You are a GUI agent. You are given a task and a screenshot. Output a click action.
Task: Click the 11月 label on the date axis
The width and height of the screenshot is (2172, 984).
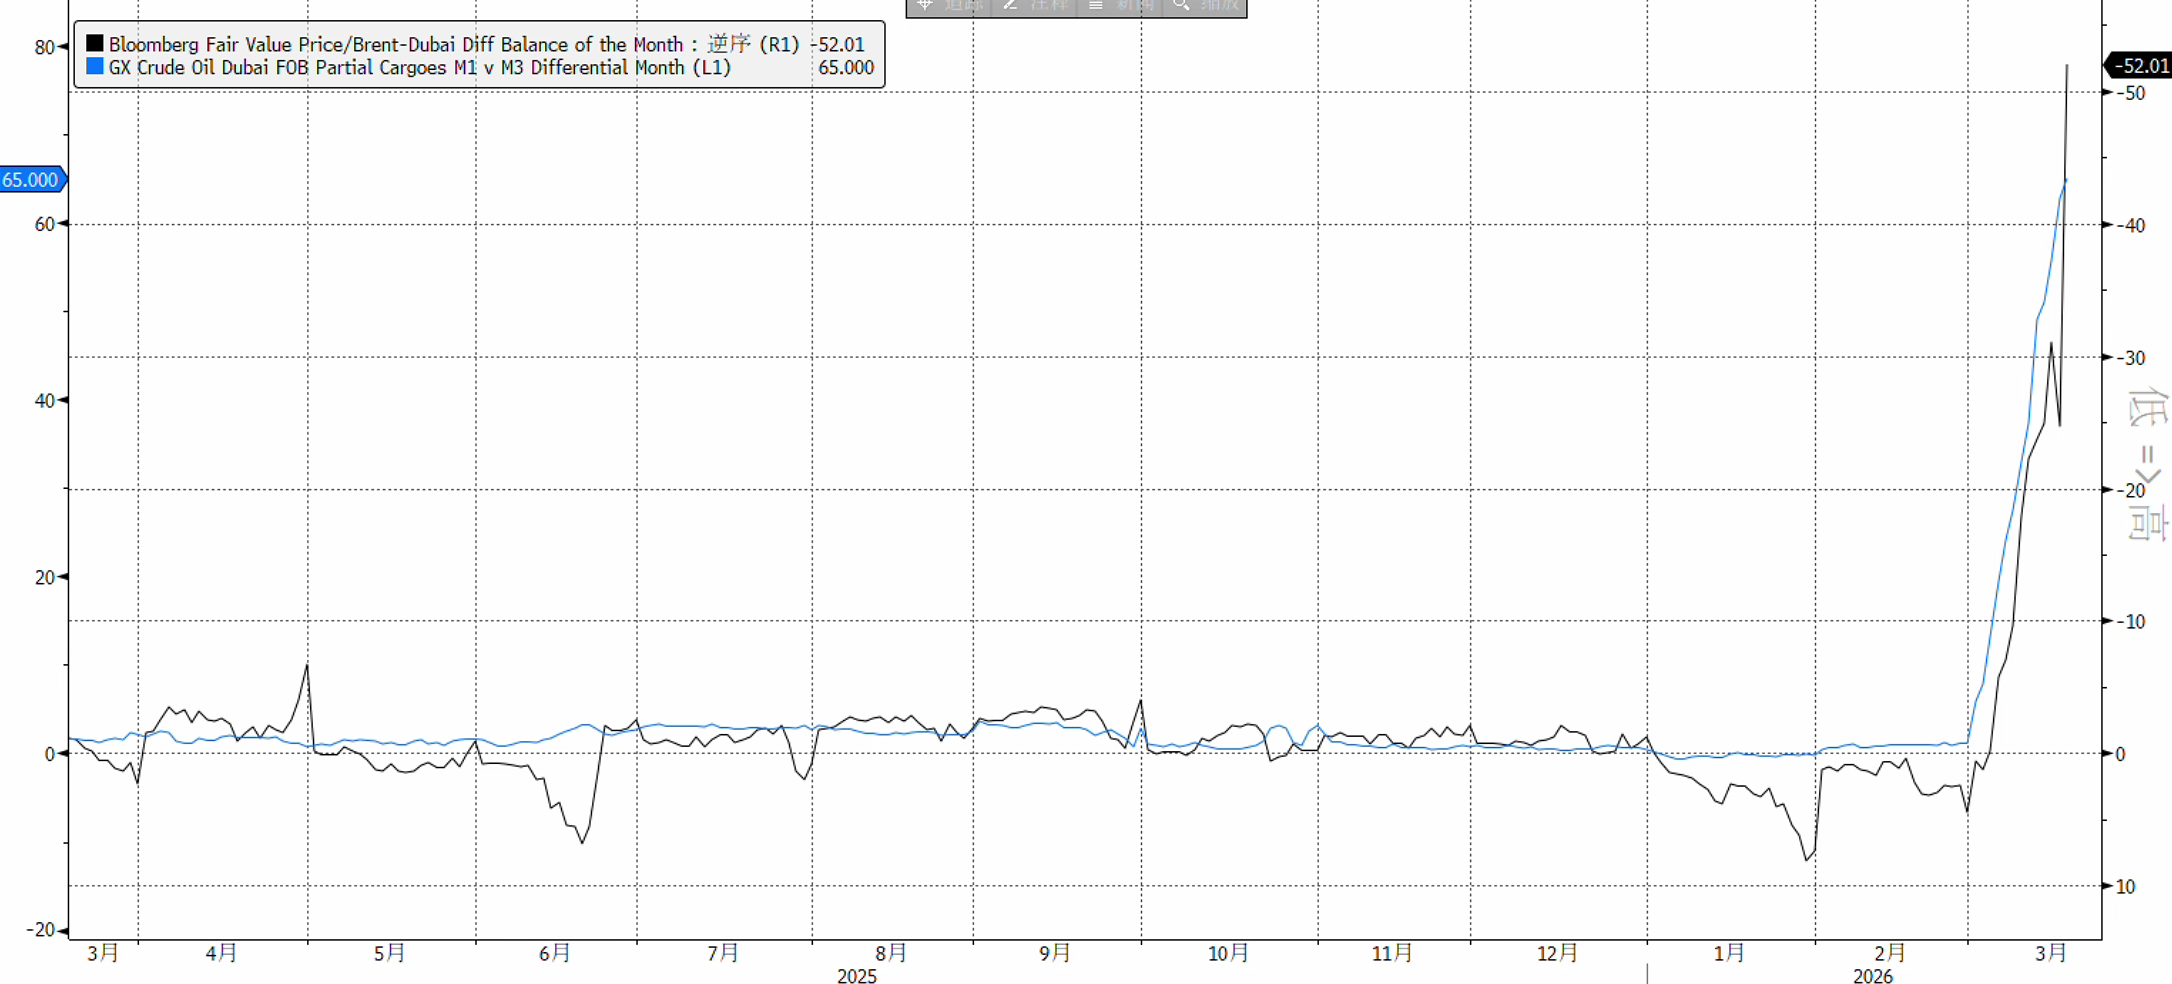point(1392,953)
